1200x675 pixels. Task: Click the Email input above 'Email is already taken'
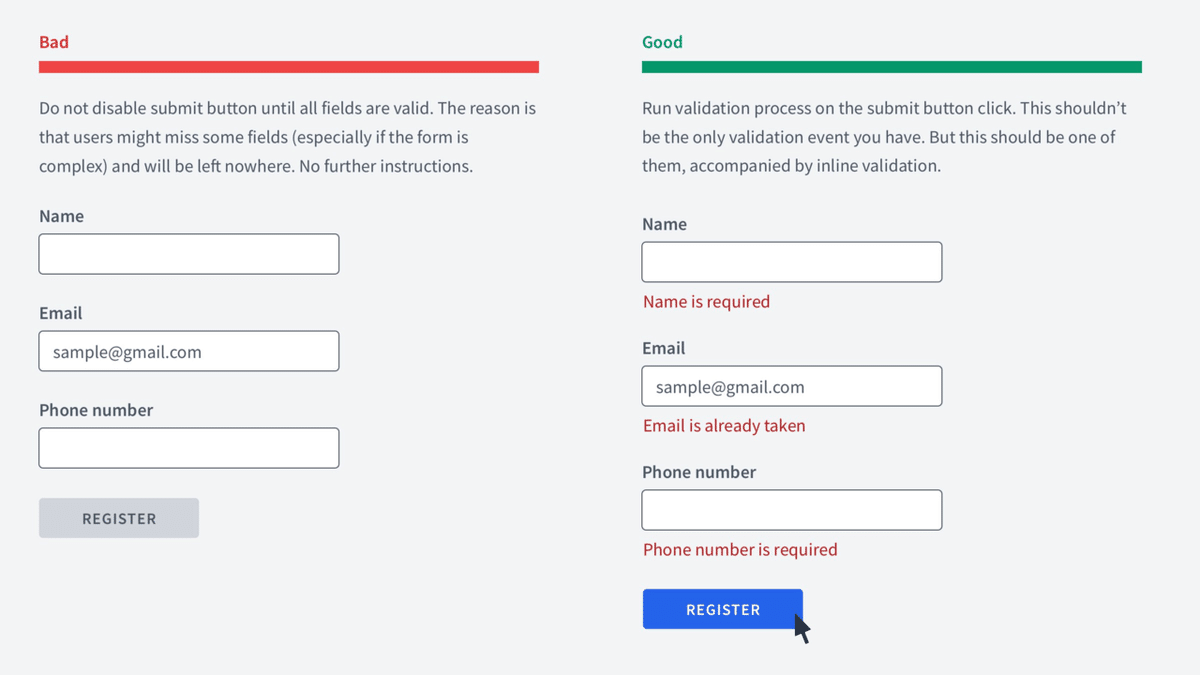[791, 386]
